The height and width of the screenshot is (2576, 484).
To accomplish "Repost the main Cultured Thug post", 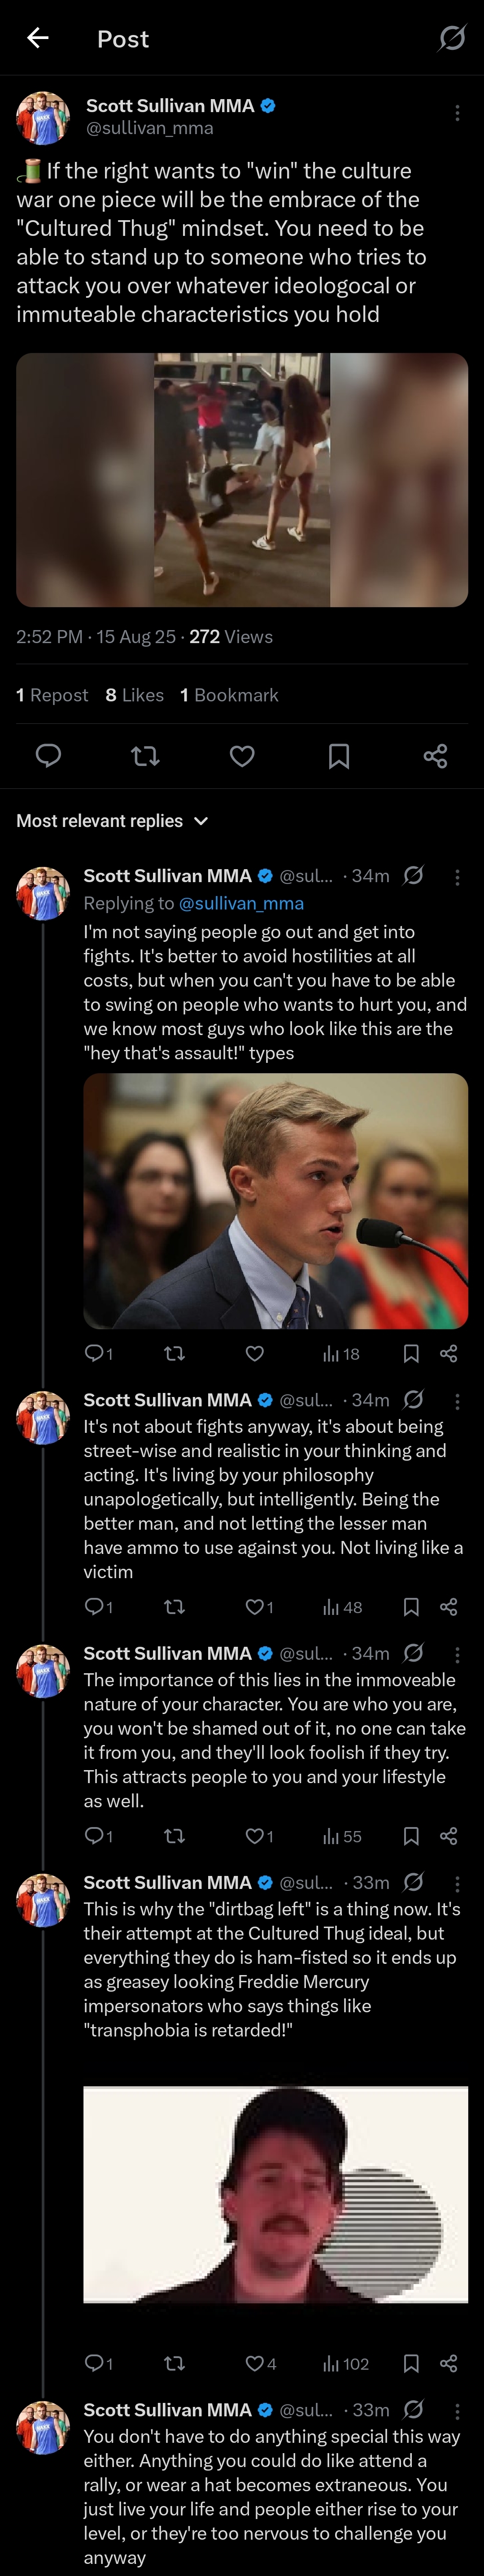I will tap(145, 756).
